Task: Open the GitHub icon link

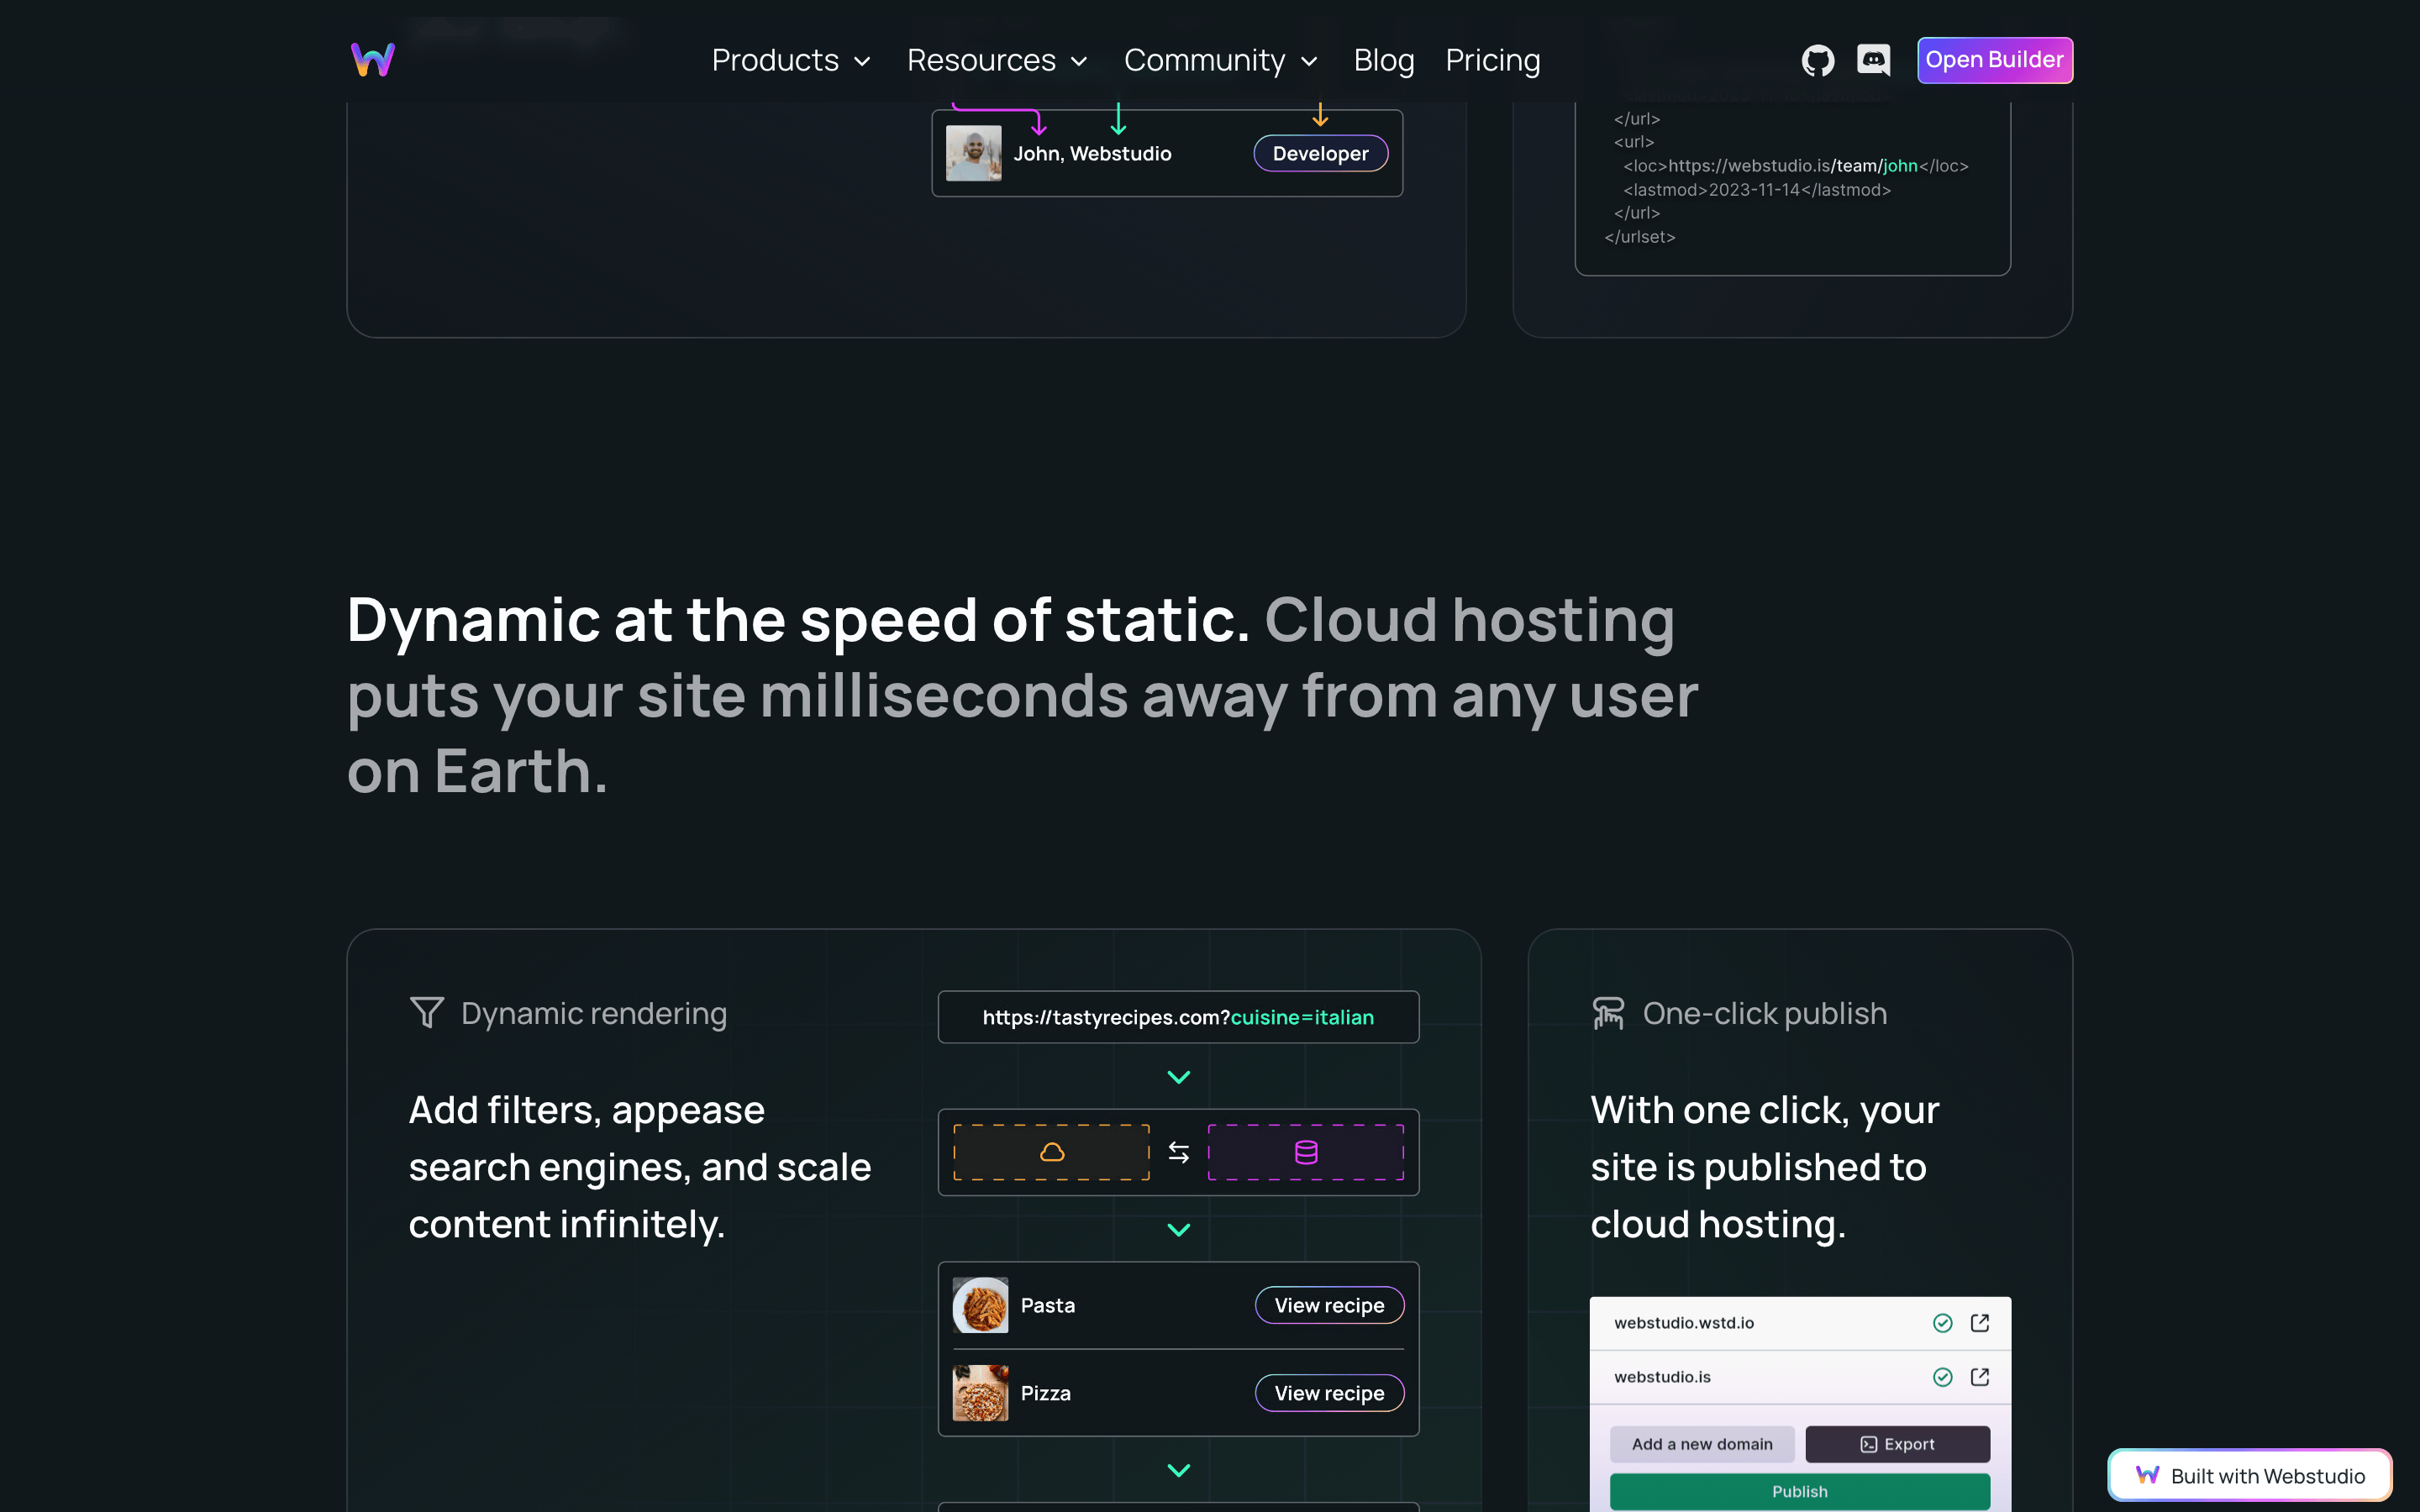Action: tap(1817, 60)
